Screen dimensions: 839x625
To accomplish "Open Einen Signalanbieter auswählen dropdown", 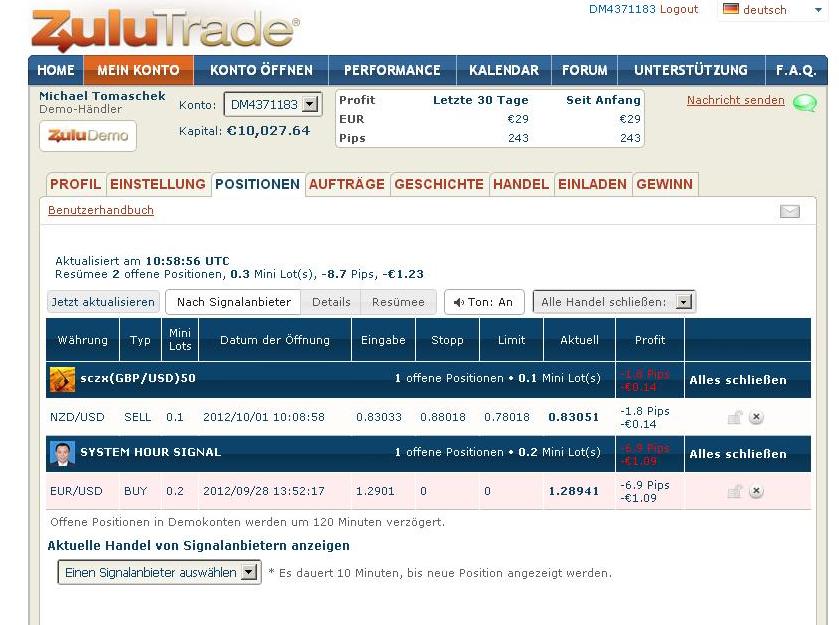I will (159, 573).
